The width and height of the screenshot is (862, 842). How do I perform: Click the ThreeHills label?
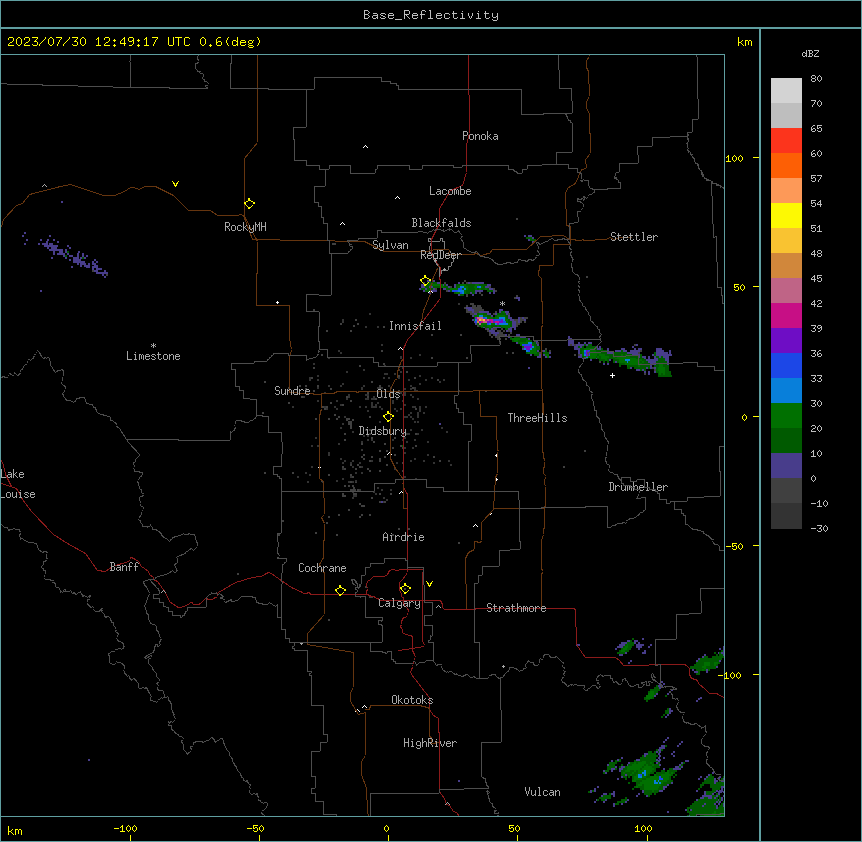(537, 418)
